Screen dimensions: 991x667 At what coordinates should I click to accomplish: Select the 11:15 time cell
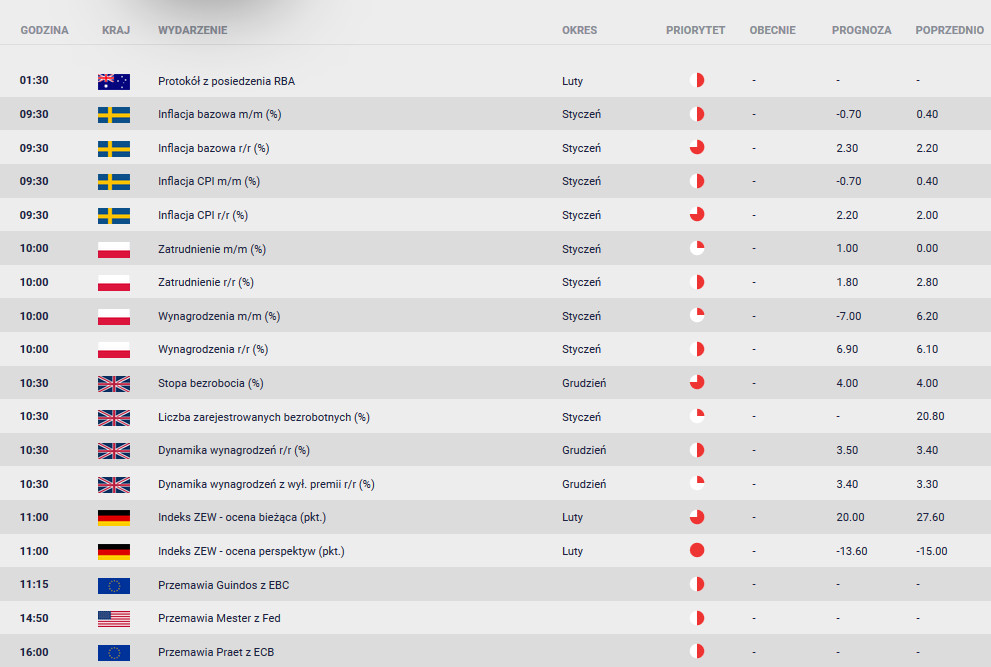(34, 584)
